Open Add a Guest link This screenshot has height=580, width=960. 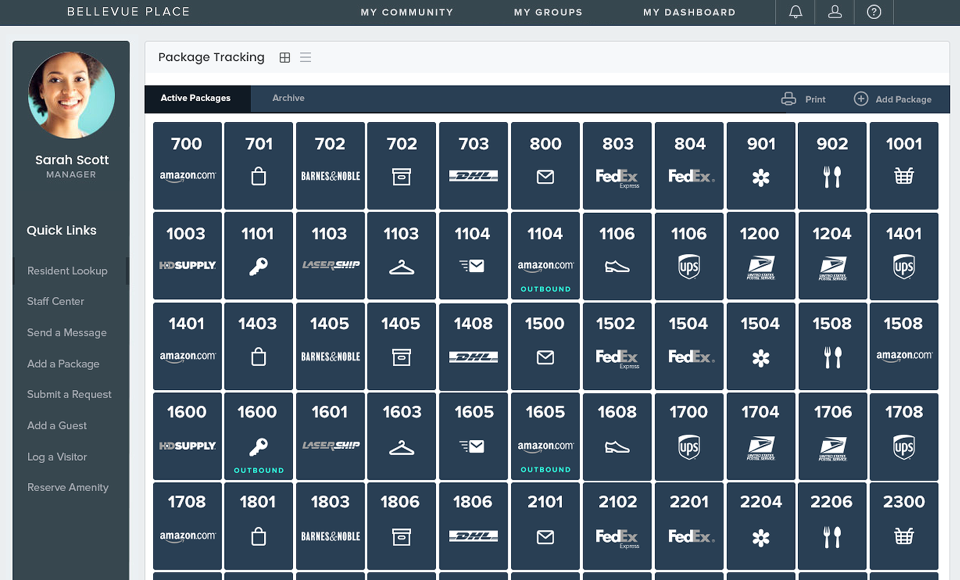pyautogui.click(x=57, y=426)
